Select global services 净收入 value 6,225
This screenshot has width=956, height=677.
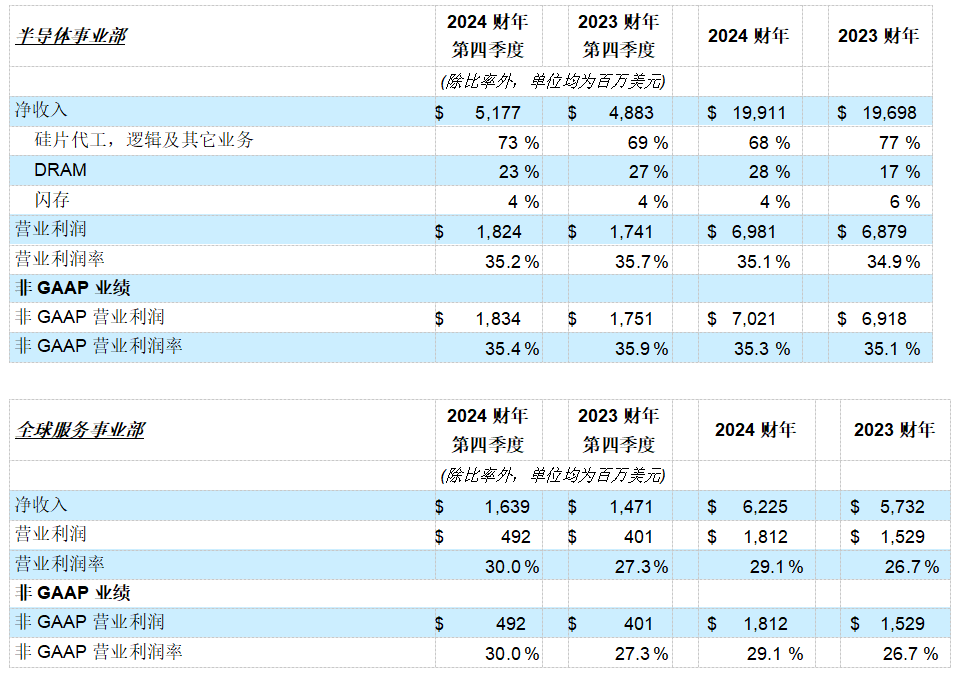(765, 507)
